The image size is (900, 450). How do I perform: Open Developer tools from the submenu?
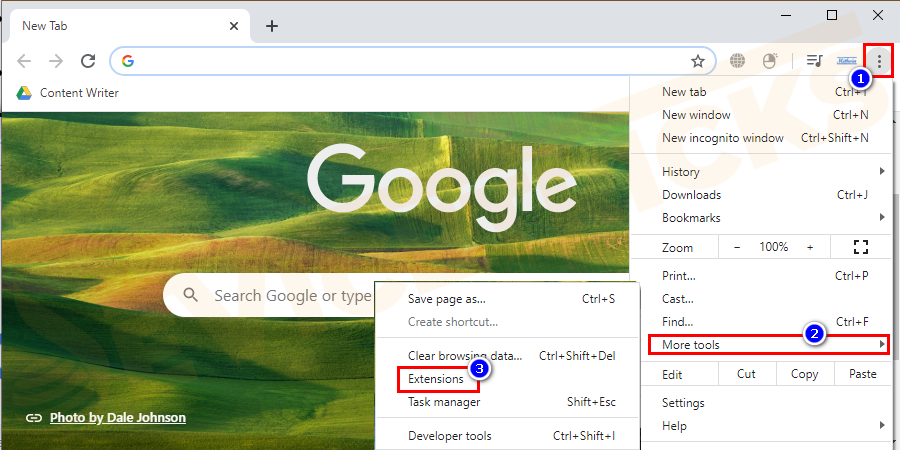click(x=507, y=436)
